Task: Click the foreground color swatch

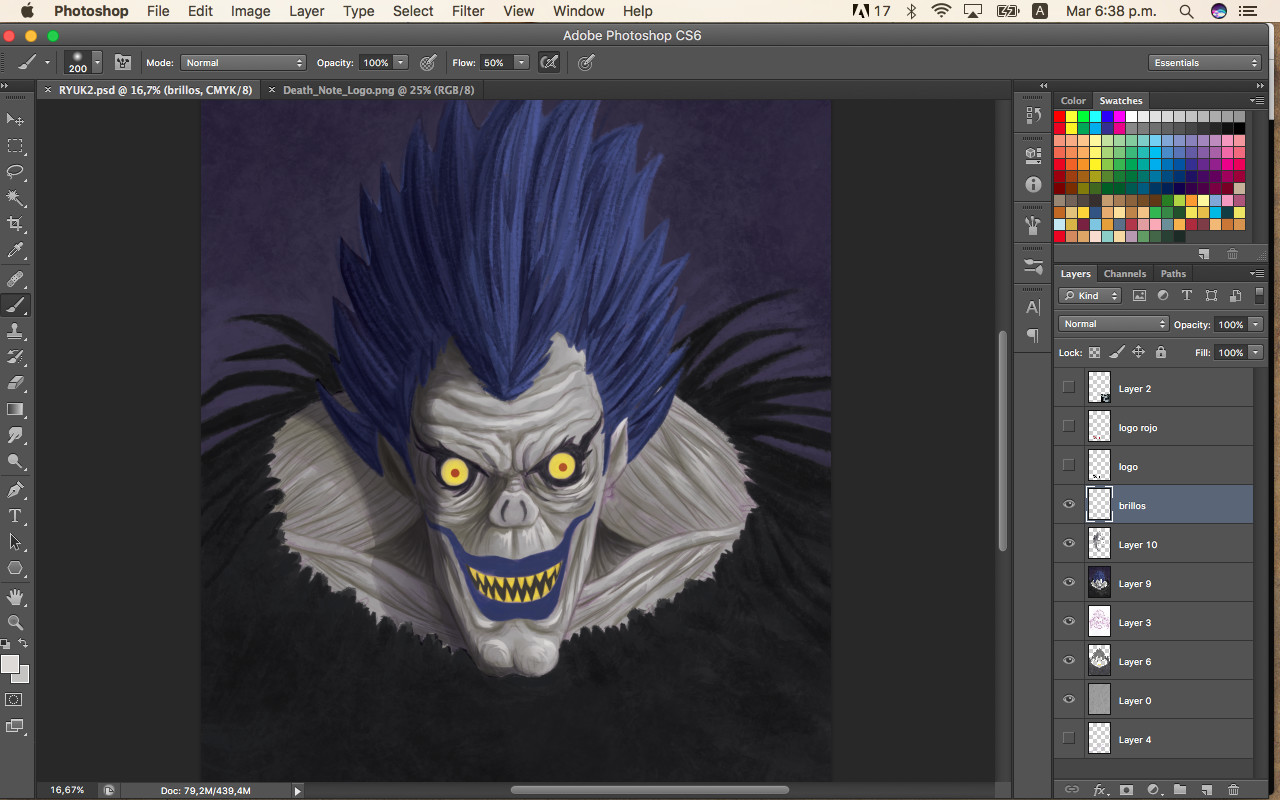Action: click(x=10, y=664)
